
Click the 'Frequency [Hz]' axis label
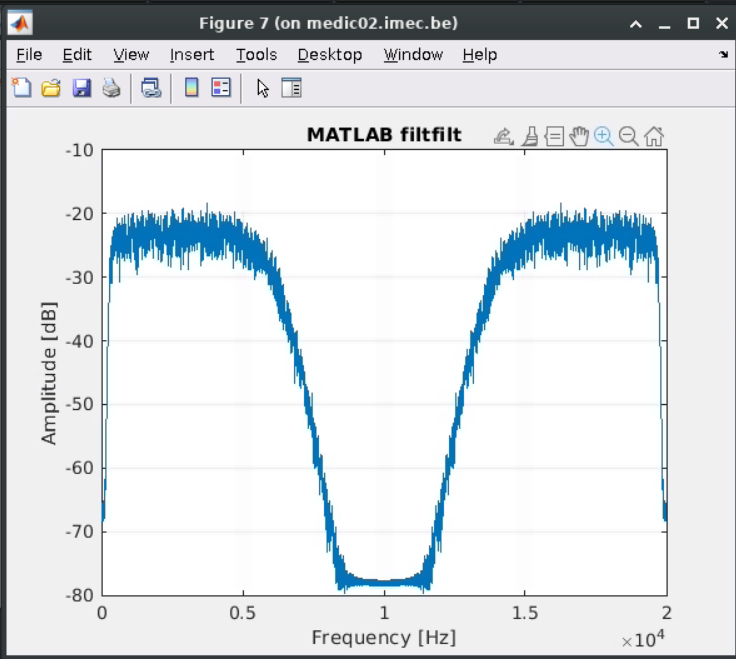tap(383, 637)
